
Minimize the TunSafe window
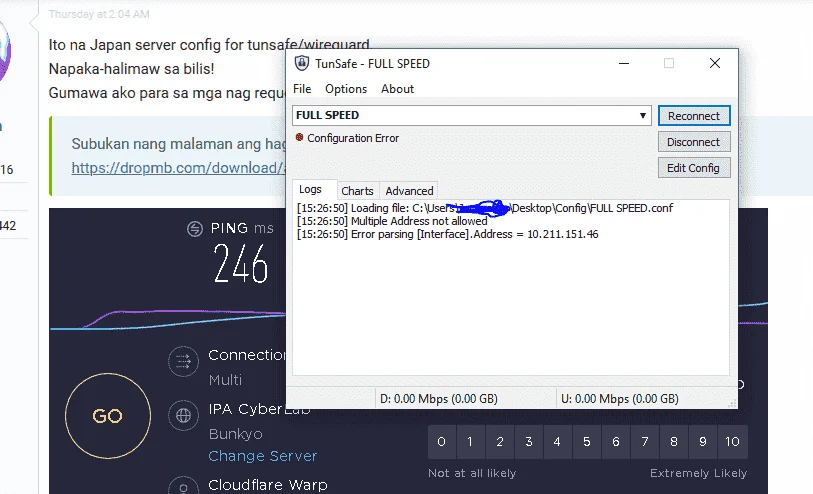(x=624, y=63)
